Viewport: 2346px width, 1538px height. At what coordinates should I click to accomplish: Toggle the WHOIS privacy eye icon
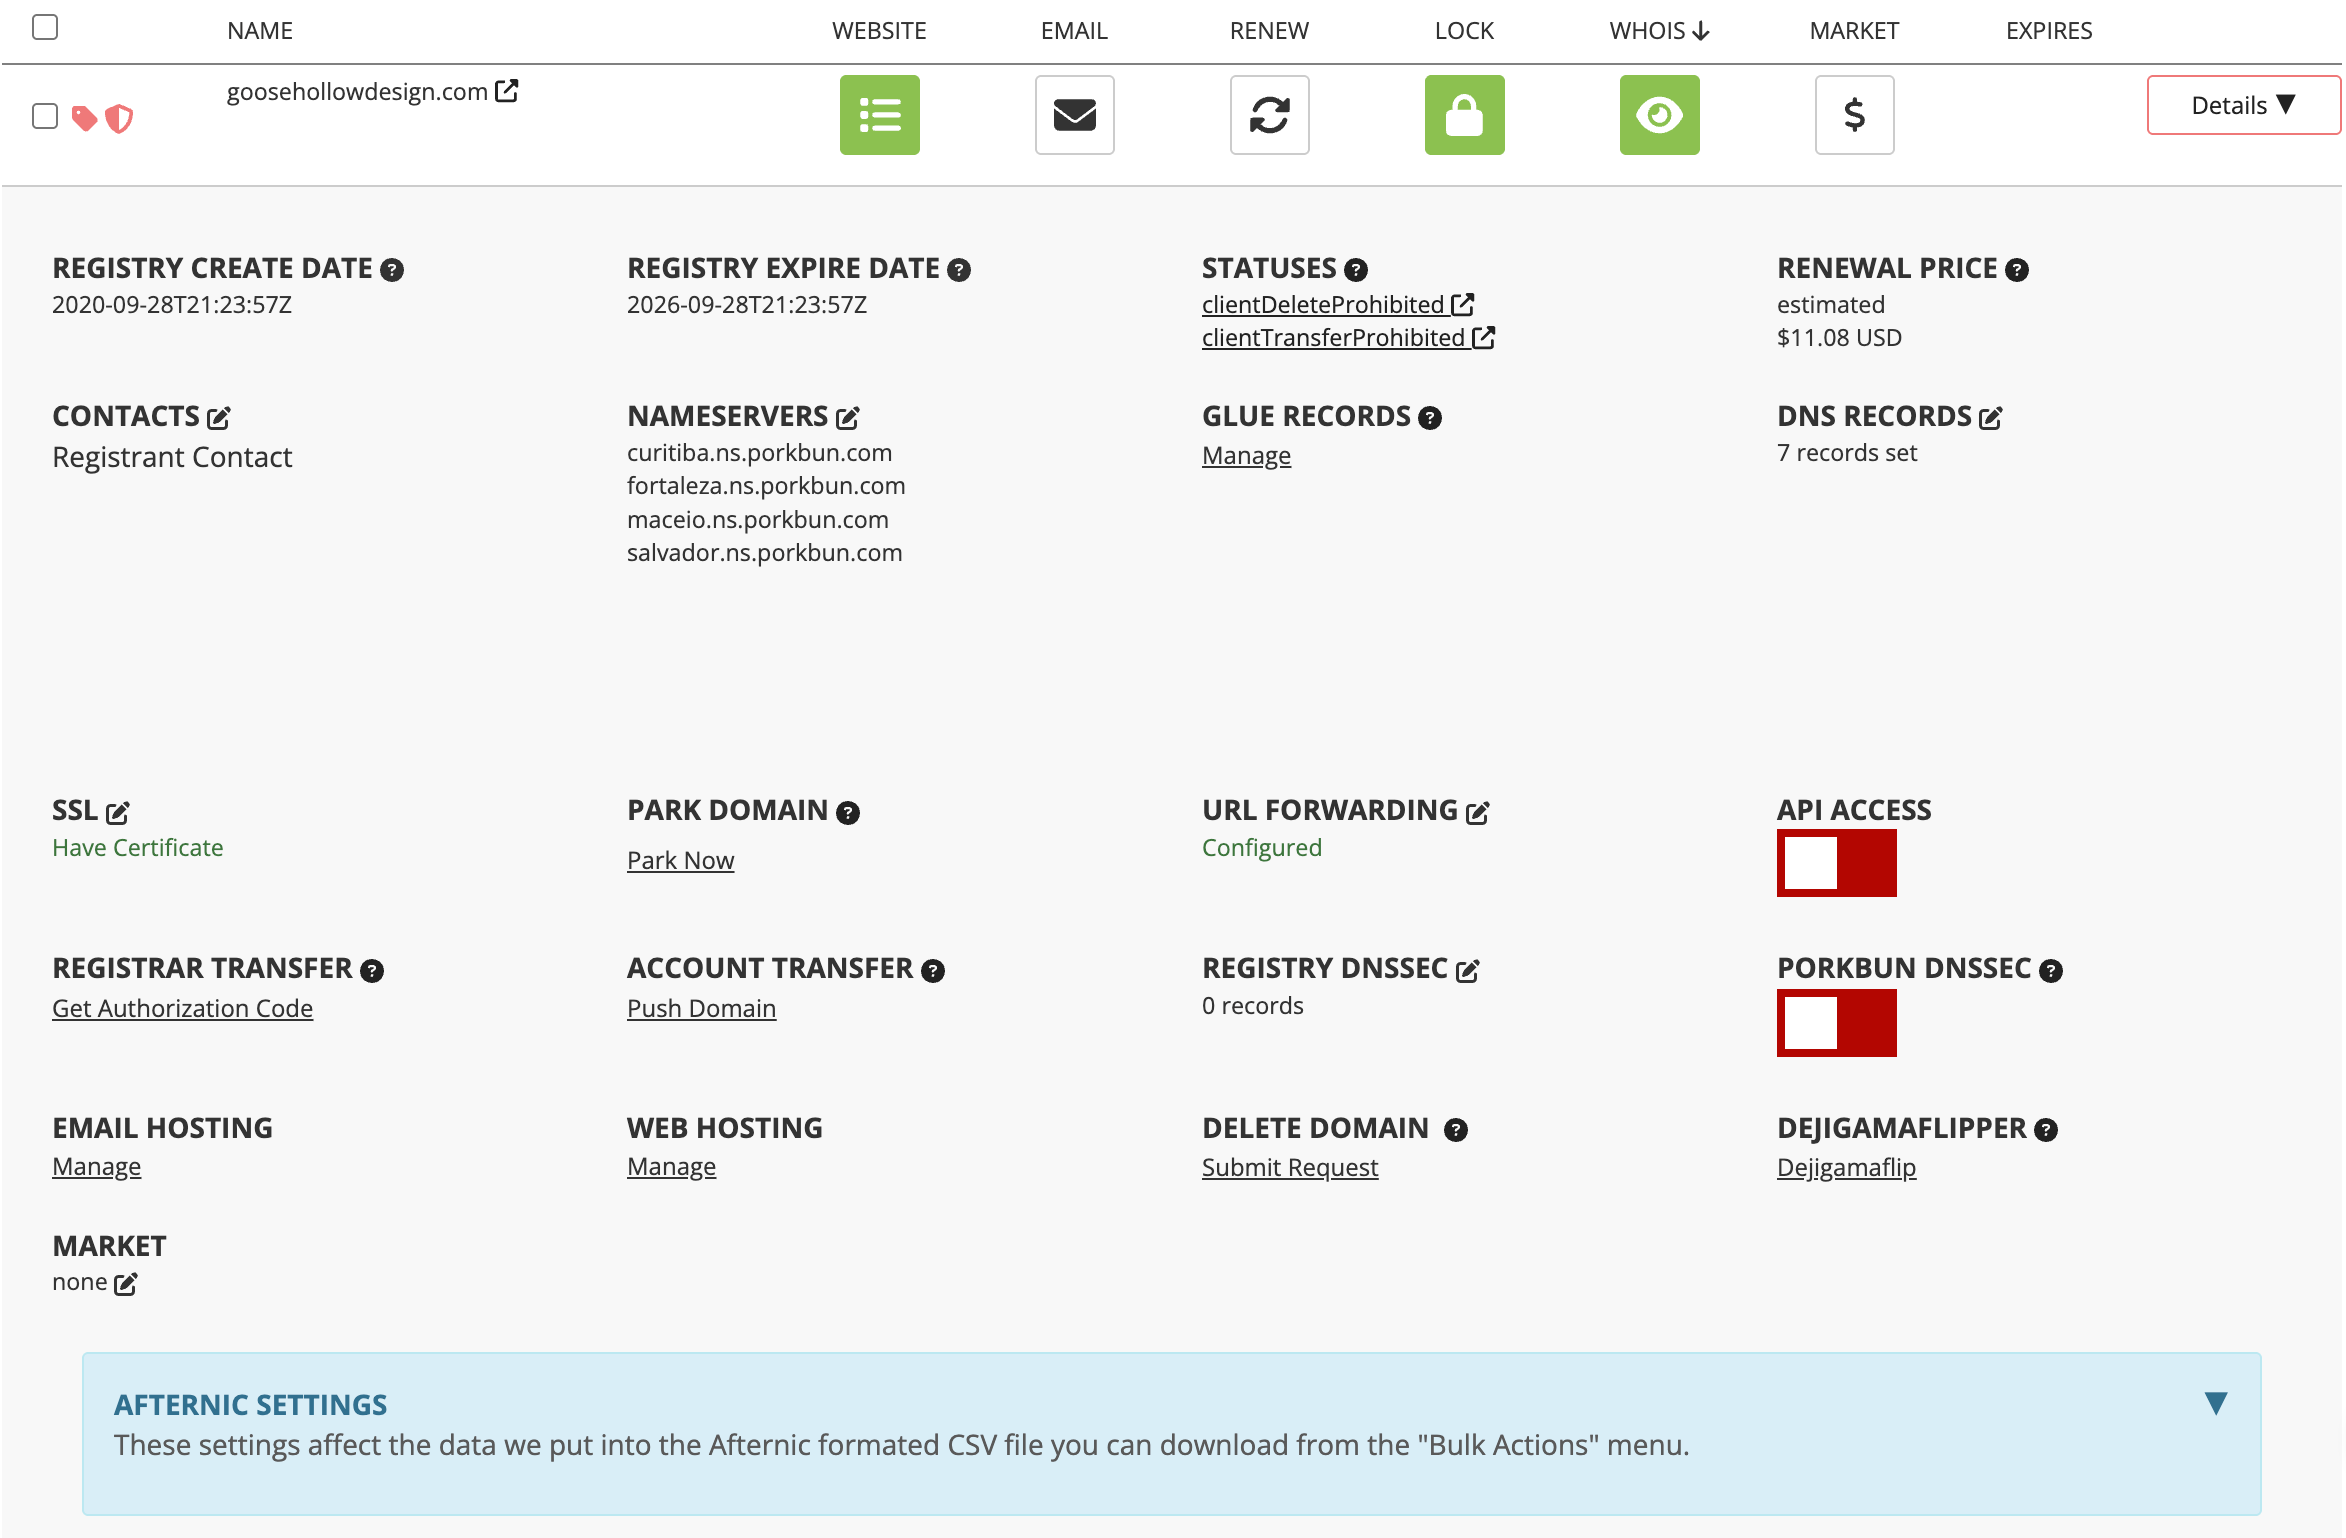click(x=1659, y=115)
